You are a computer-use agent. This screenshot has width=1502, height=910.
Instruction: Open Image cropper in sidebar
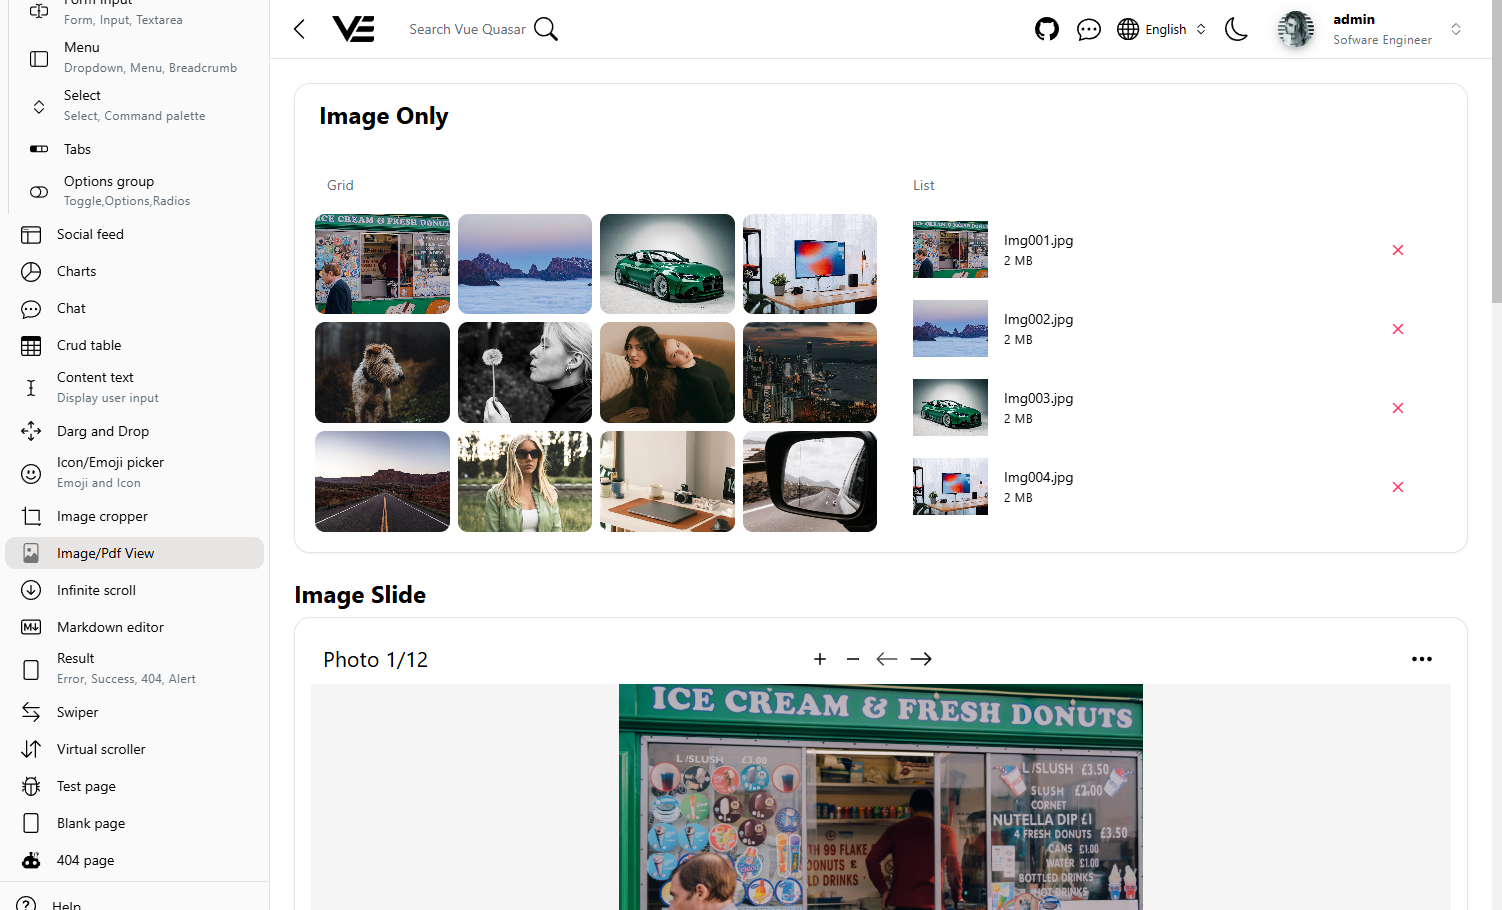(102, 516)
